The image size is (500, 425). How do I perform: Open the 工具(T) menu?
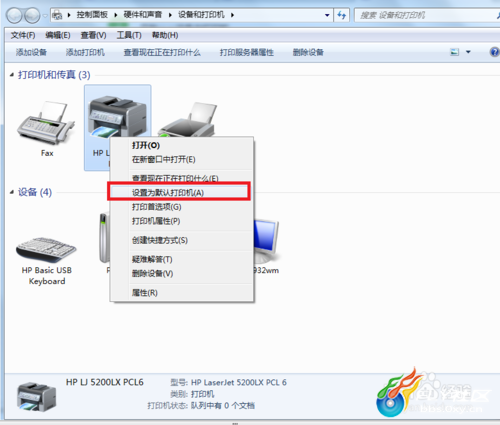pyautogui.click(x=129, y=35)
